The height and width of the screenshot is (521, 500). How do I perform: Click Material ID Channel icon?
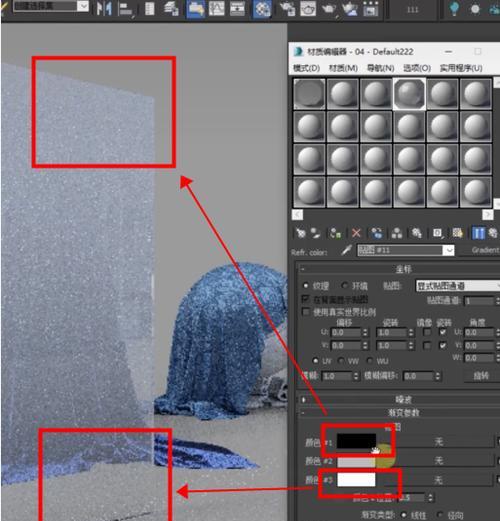point(438,233)
